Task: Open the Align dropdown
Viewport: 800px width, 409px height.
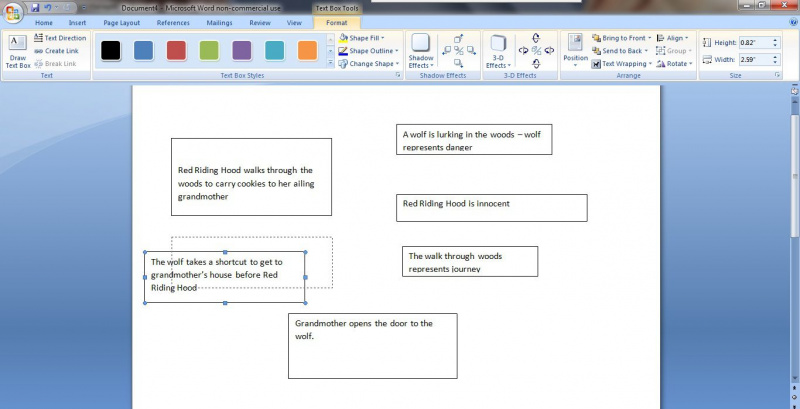Action: tap(672, 38)
